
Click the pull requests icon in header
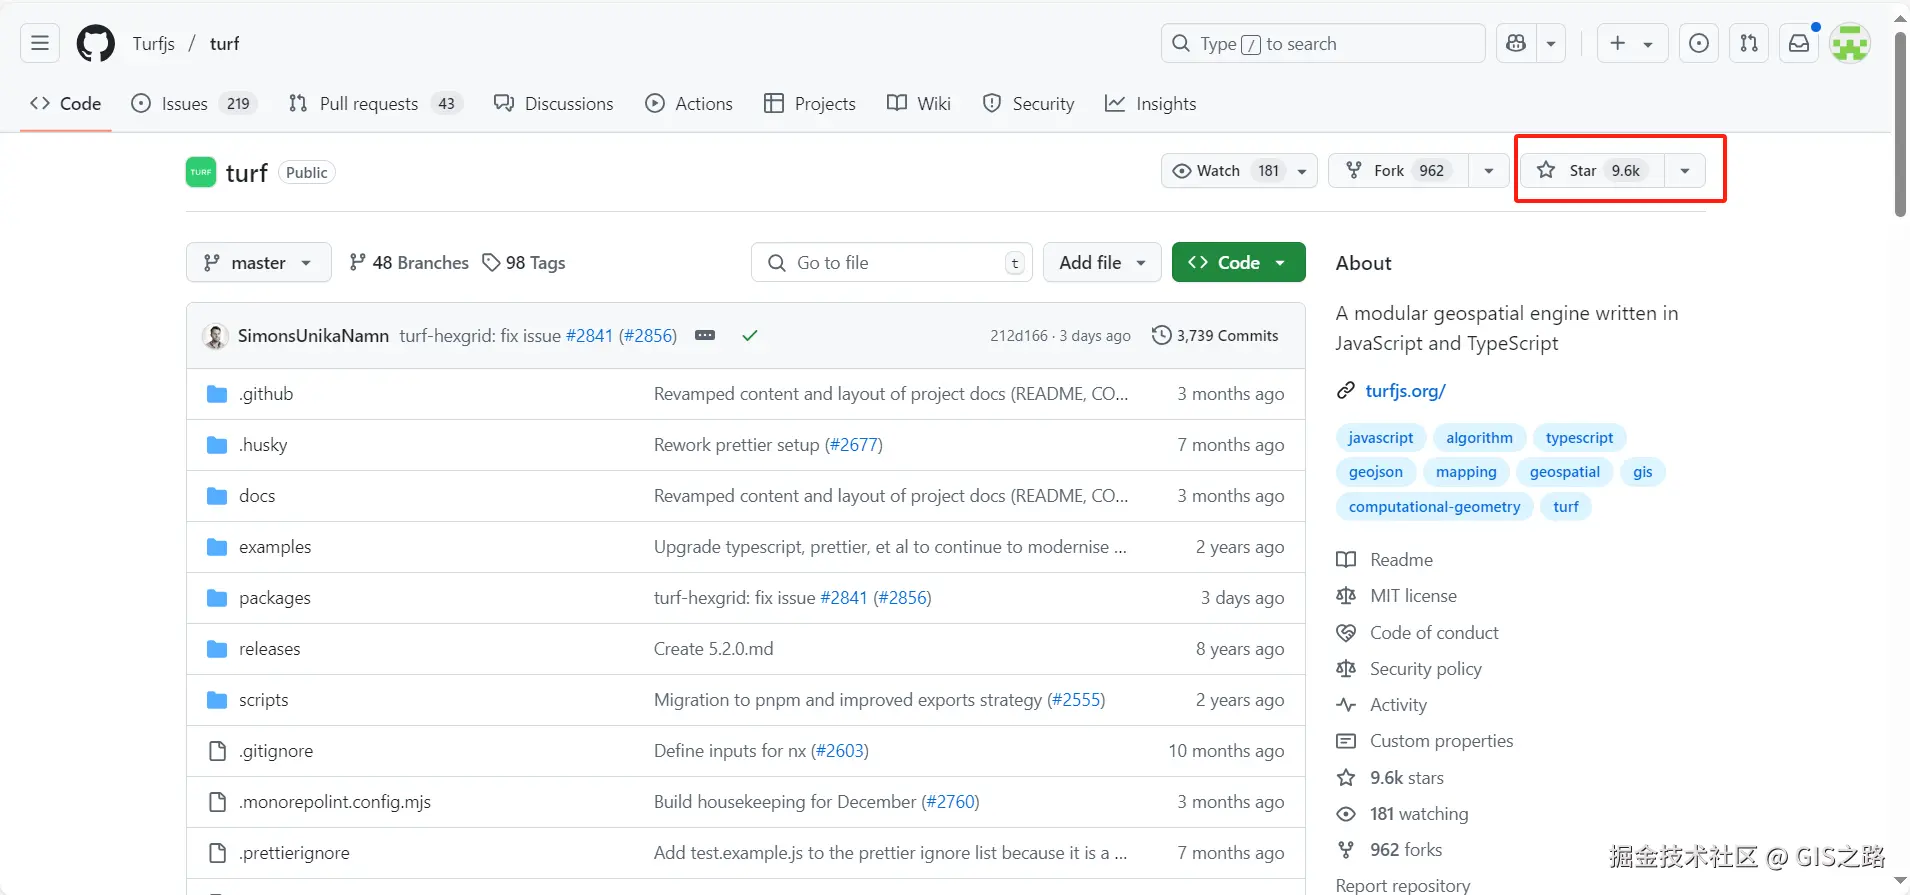pos(1749,43)
